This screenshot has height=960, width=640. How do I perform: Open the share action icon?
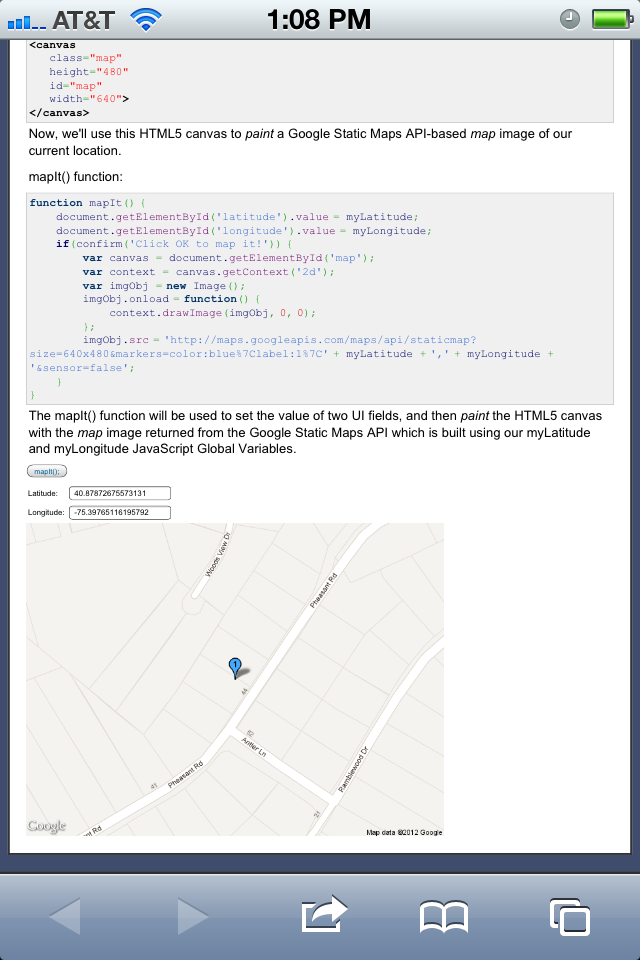coord(324,914)
